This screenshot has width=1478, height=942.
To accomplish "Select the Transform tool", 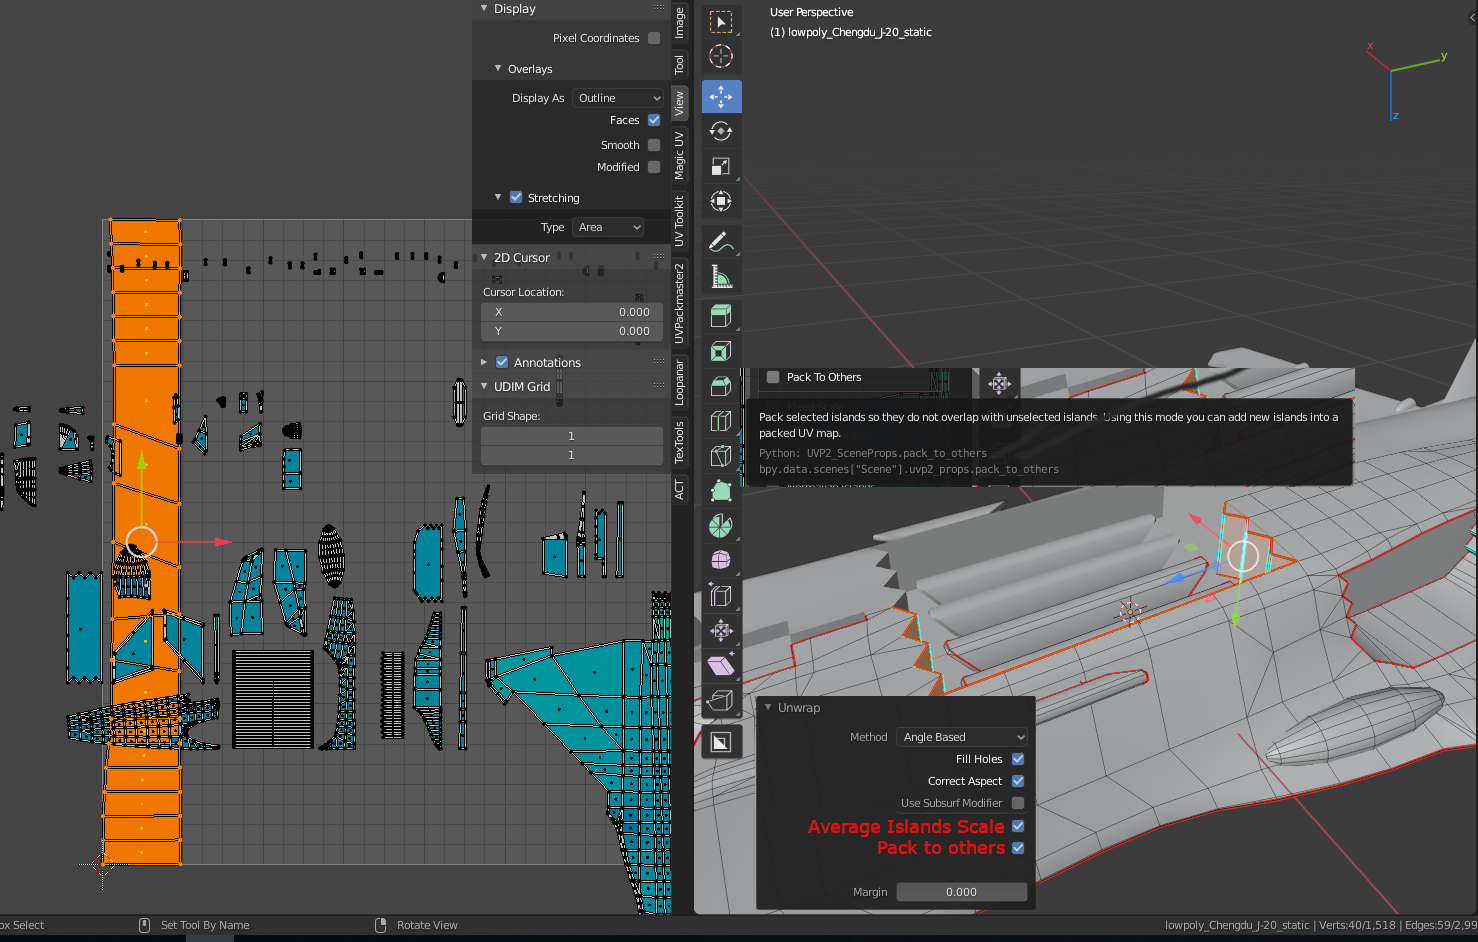I will [721, 201].
